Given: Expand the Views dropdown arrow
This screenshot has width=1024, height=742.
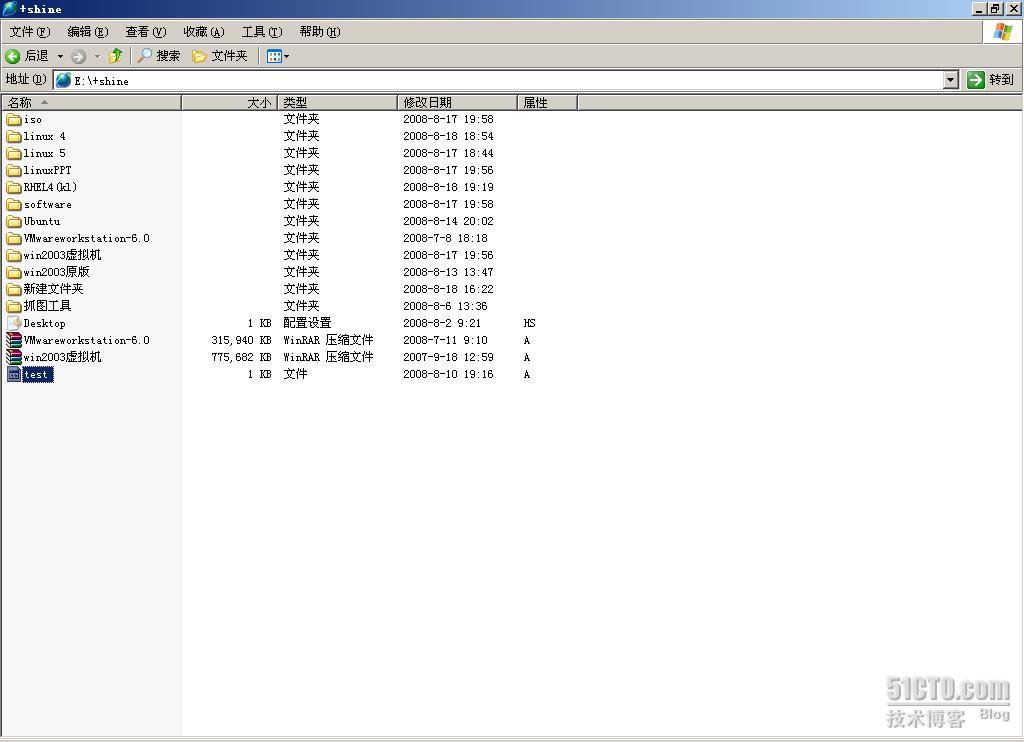Looking at the screenshot, I should pos(286,57).
